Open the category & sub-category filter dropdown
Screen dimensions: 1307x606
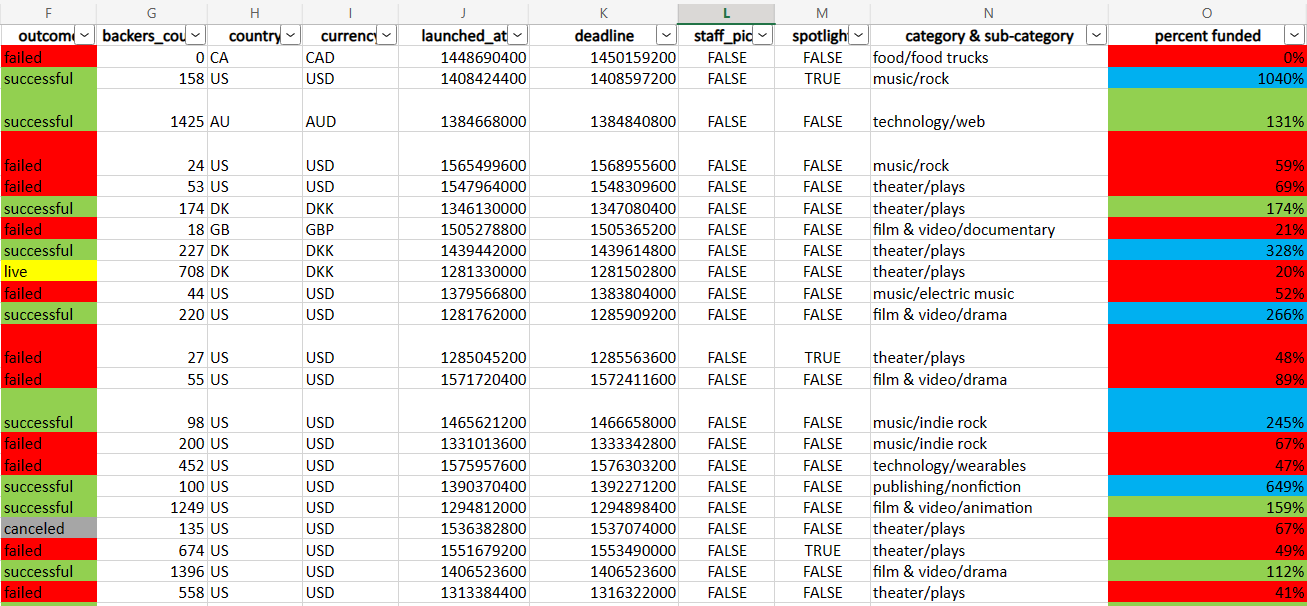(x=1096, y=35)
